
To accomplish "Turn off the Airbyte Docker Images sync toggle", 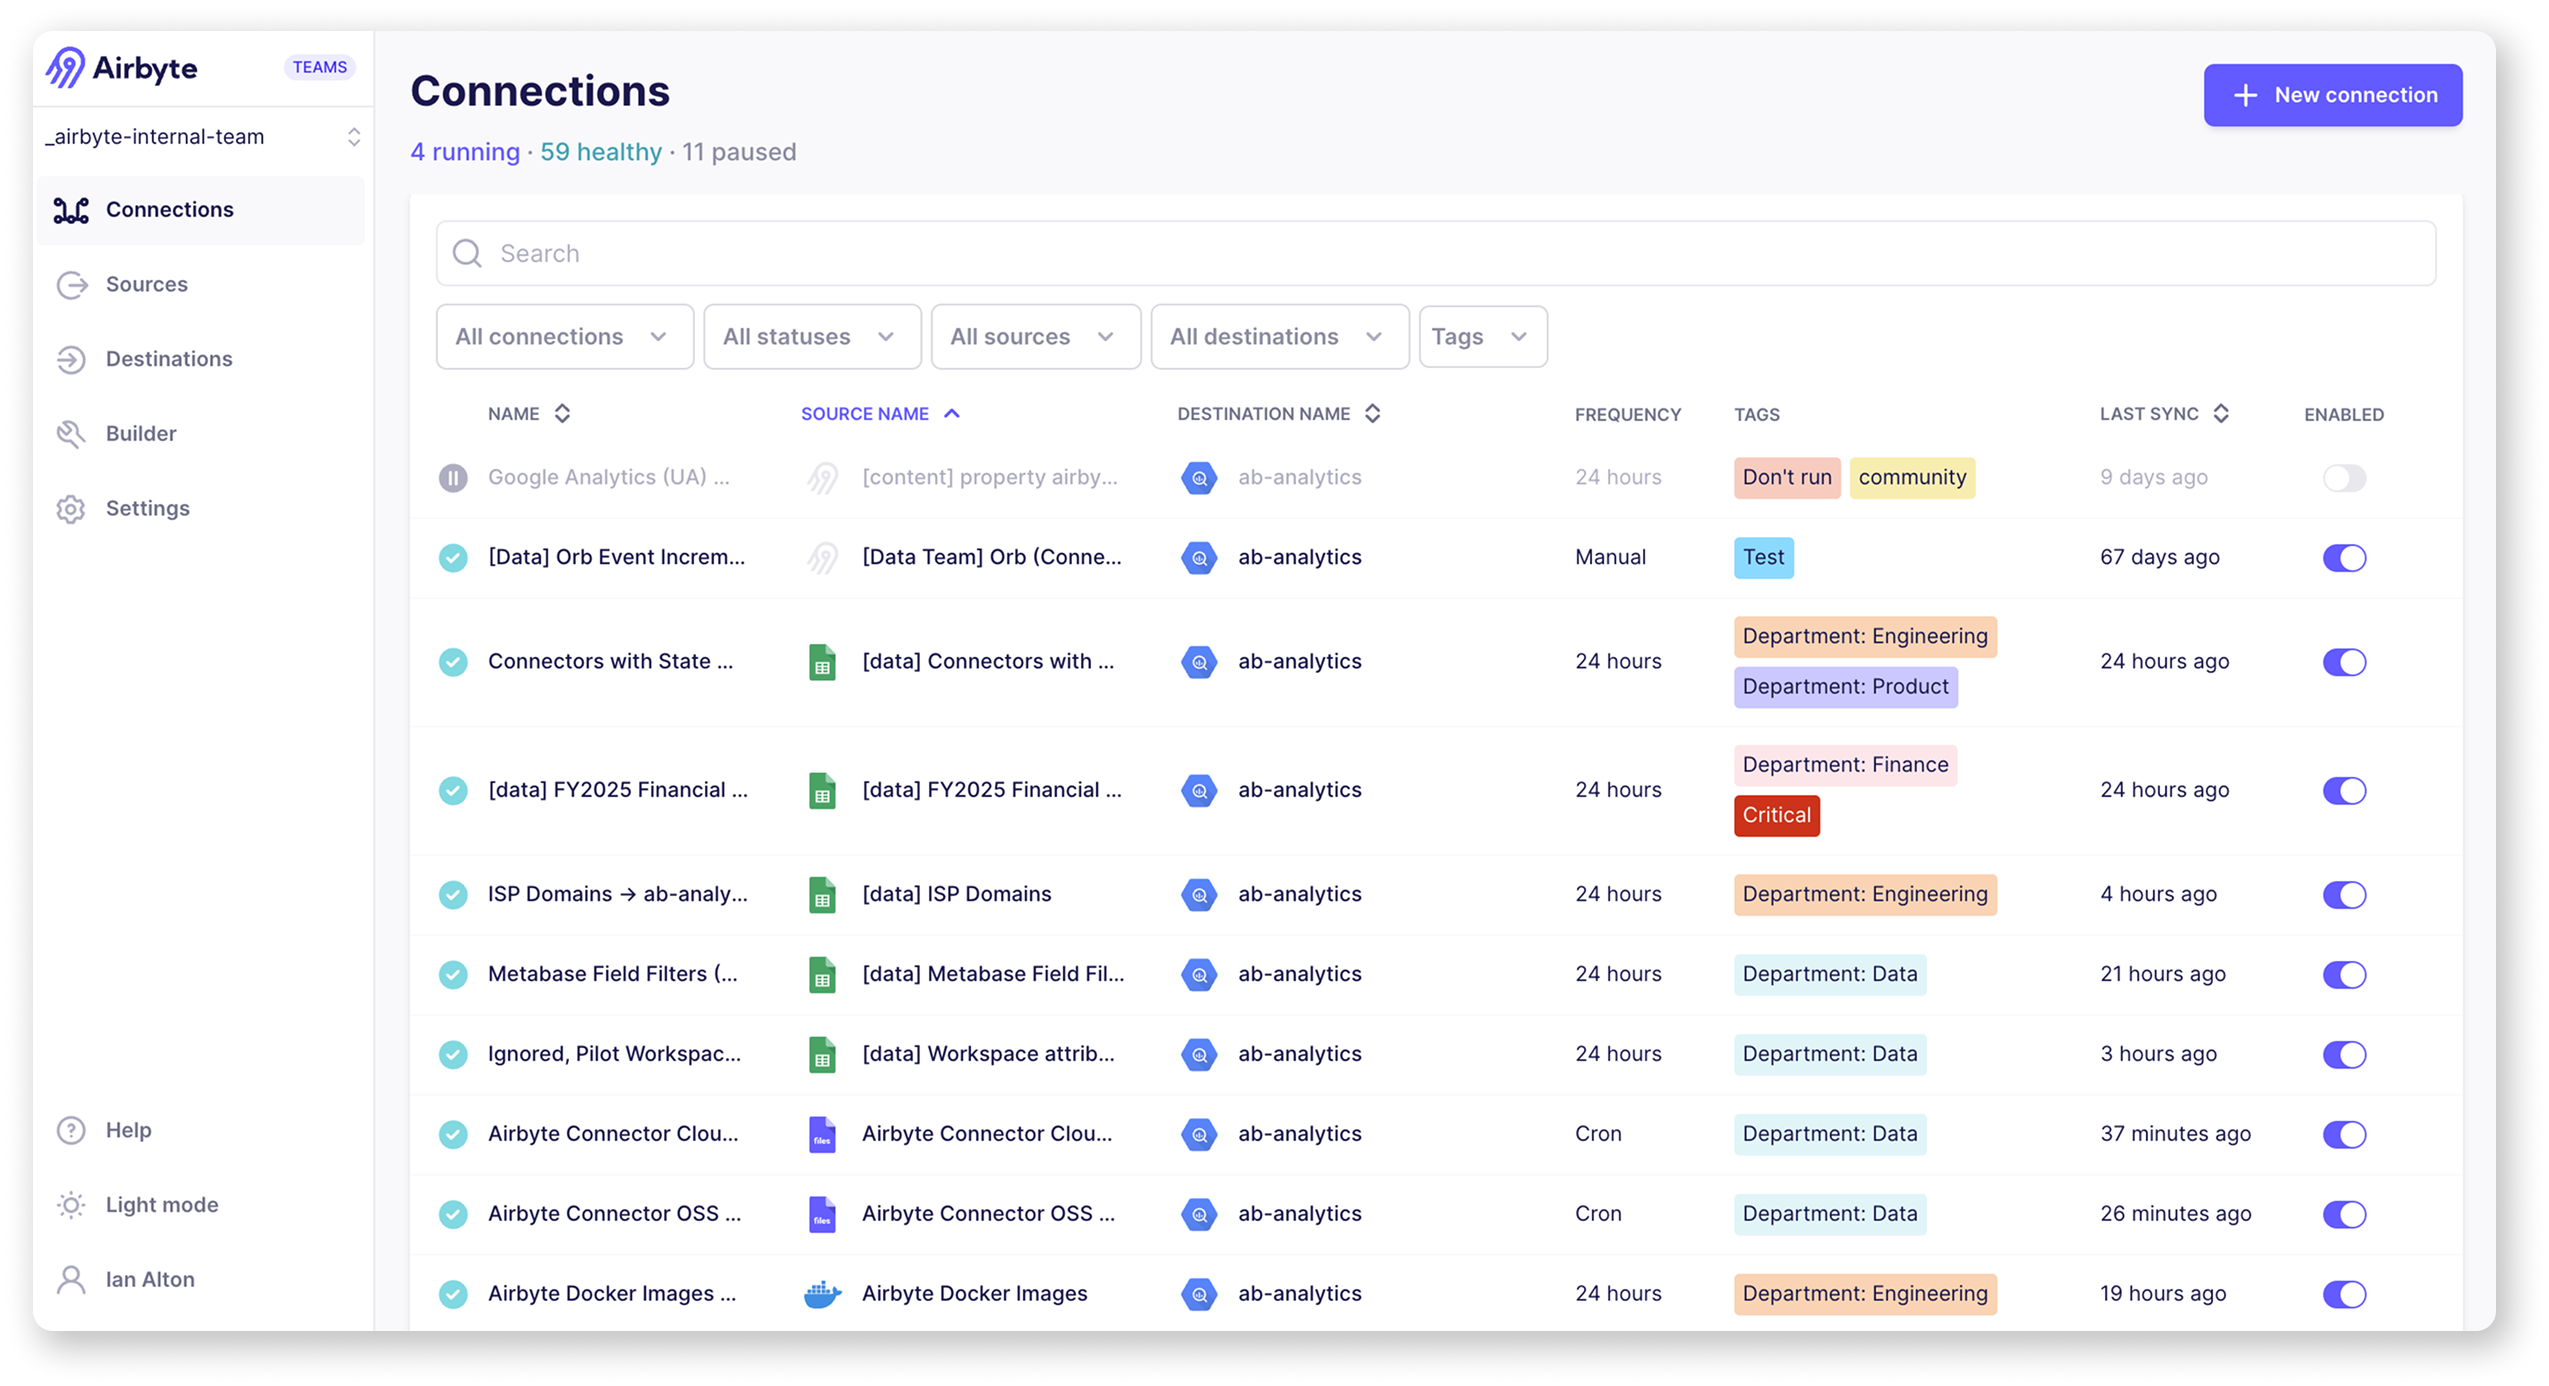I will pyautogui.click(x=2346, y=1293).
